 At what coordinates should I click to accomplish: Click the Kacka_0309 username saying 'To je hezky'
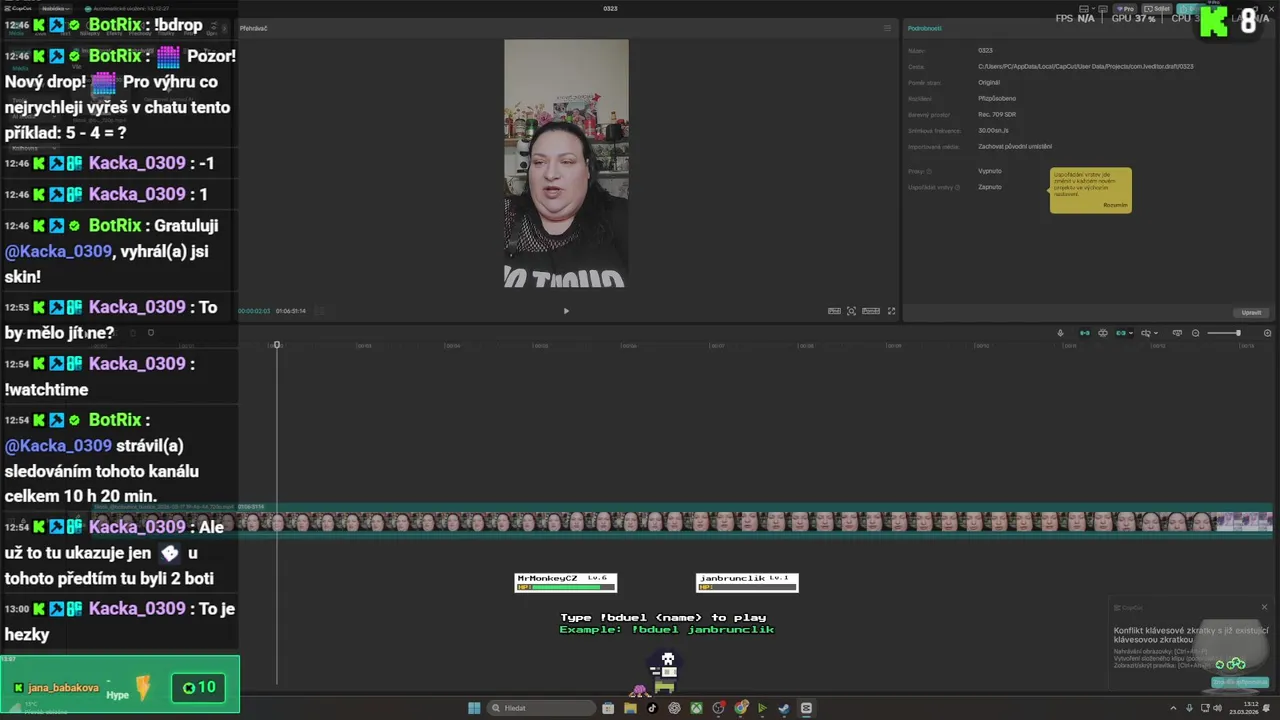coord(137,608)
